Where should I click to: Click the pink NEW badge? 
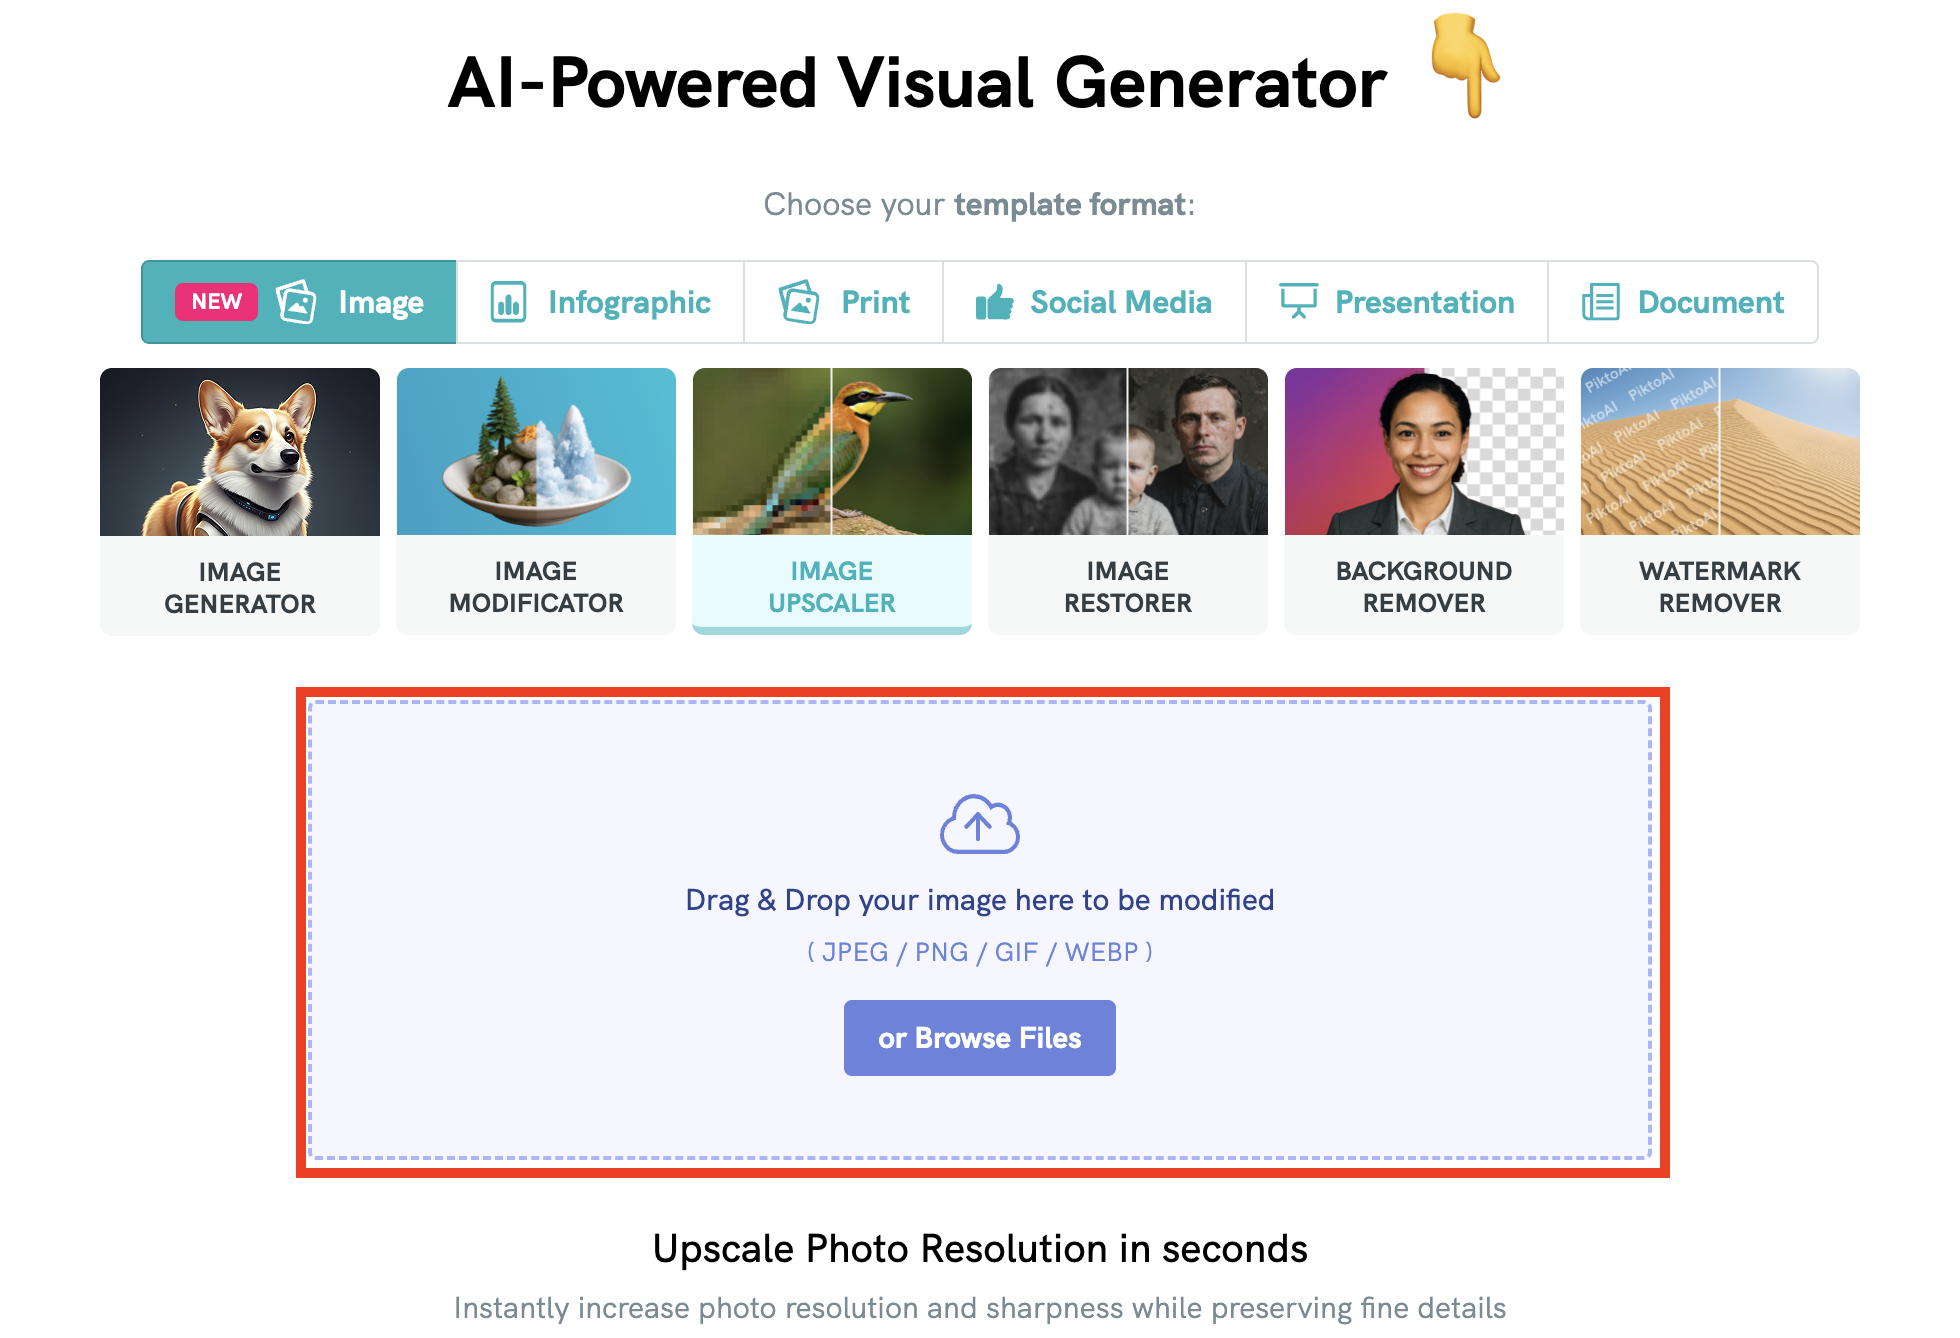pos(216,302)
